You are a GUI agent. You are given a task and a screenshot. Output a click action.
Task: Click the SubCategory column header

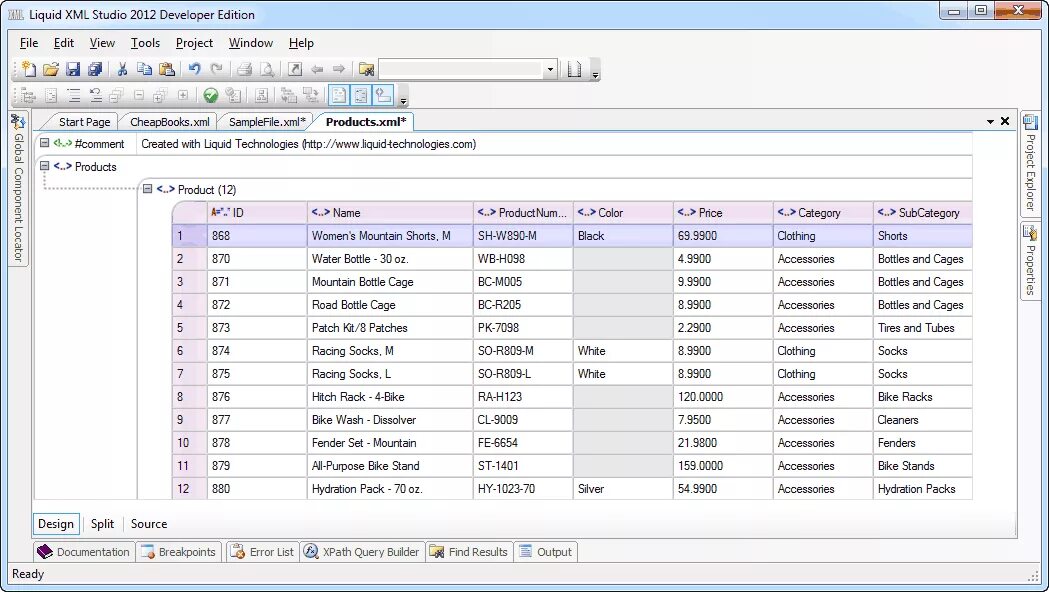tap(923, 213)
